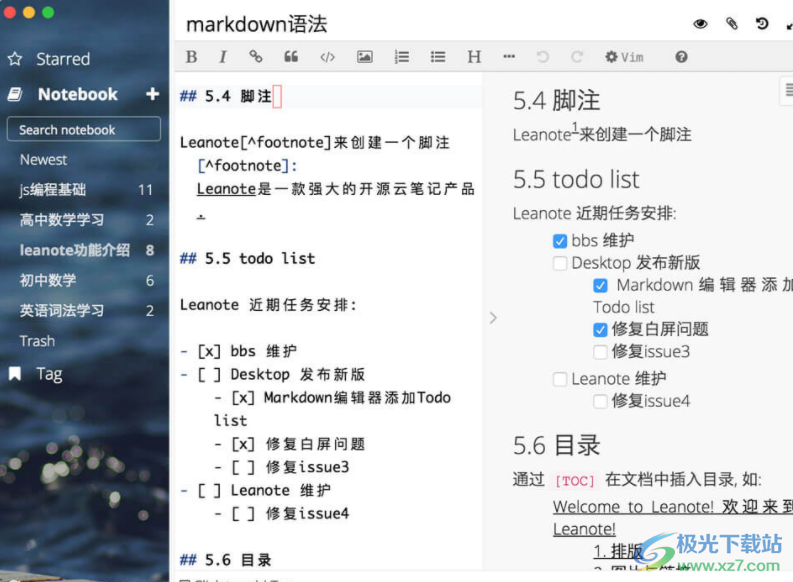Viewport: 793px width, 582px height.
Task: Check the Desktop 发布新版 checkbox
Action: (560, 263)
